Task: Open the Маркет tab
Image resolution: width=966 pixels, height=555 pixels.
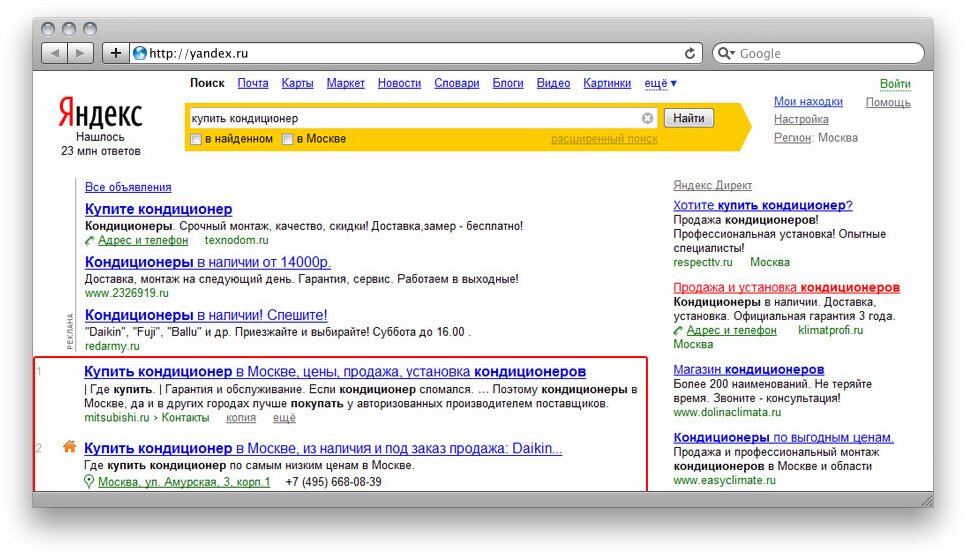Action: click(346, 83)
